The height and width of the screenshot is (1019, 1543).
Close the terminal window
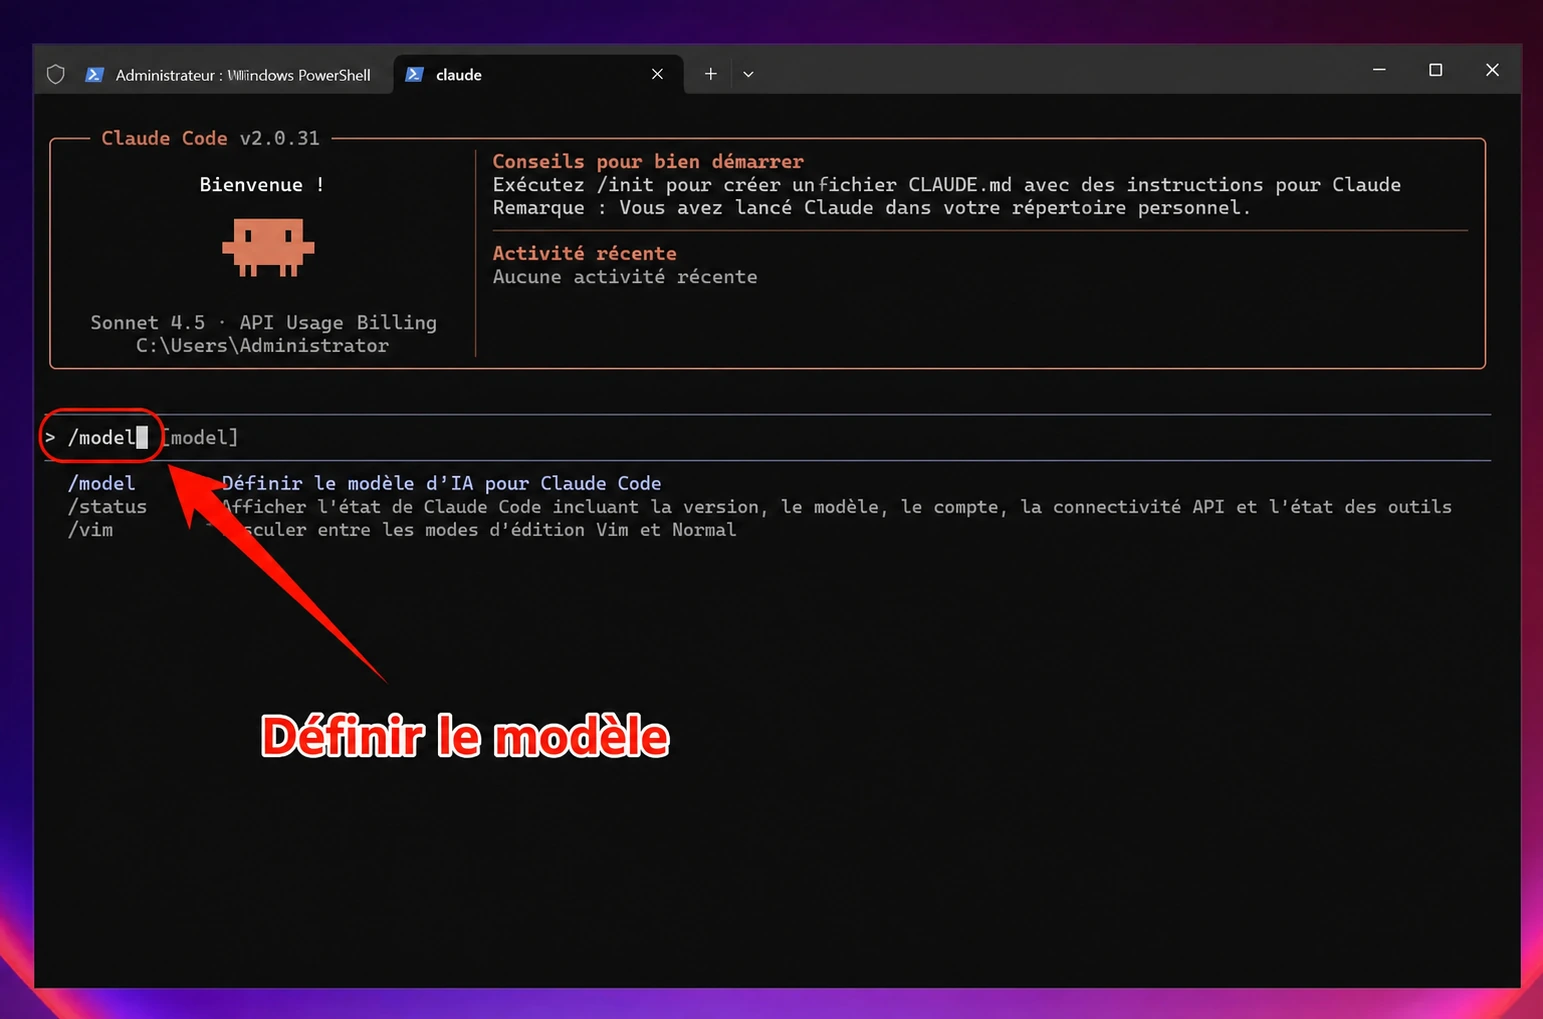click(x=1492, y=70)
